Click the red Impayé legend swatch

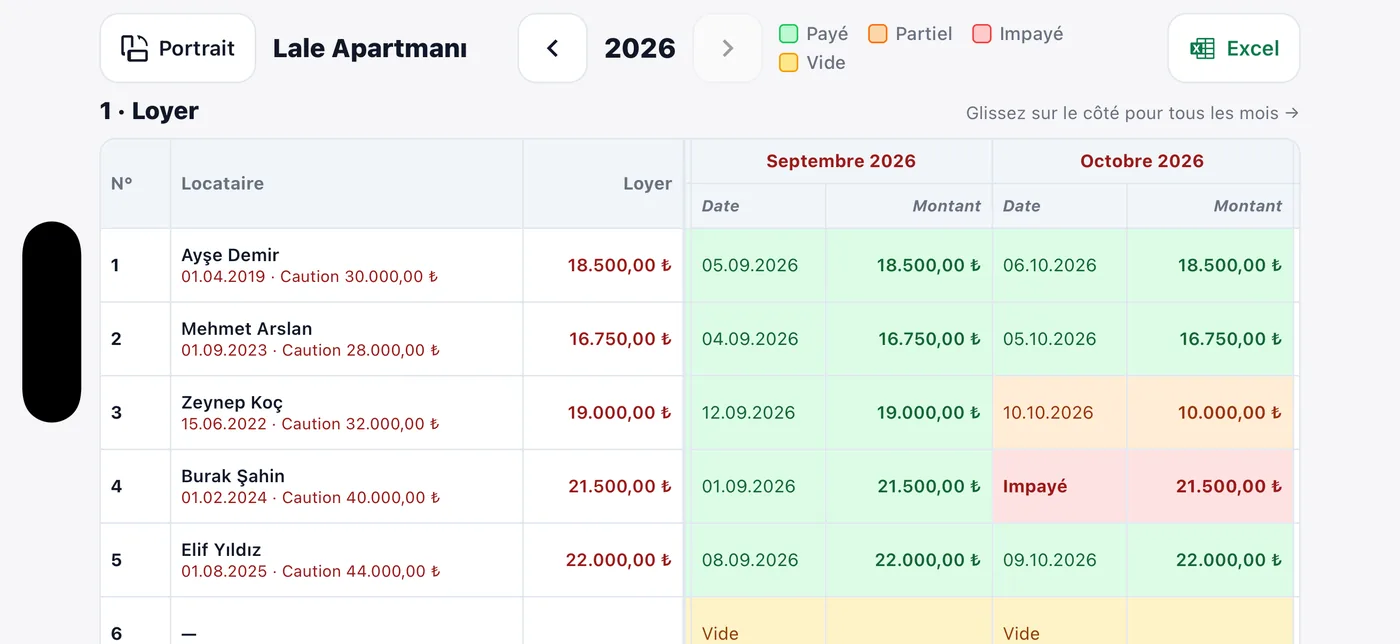[982, 34]
